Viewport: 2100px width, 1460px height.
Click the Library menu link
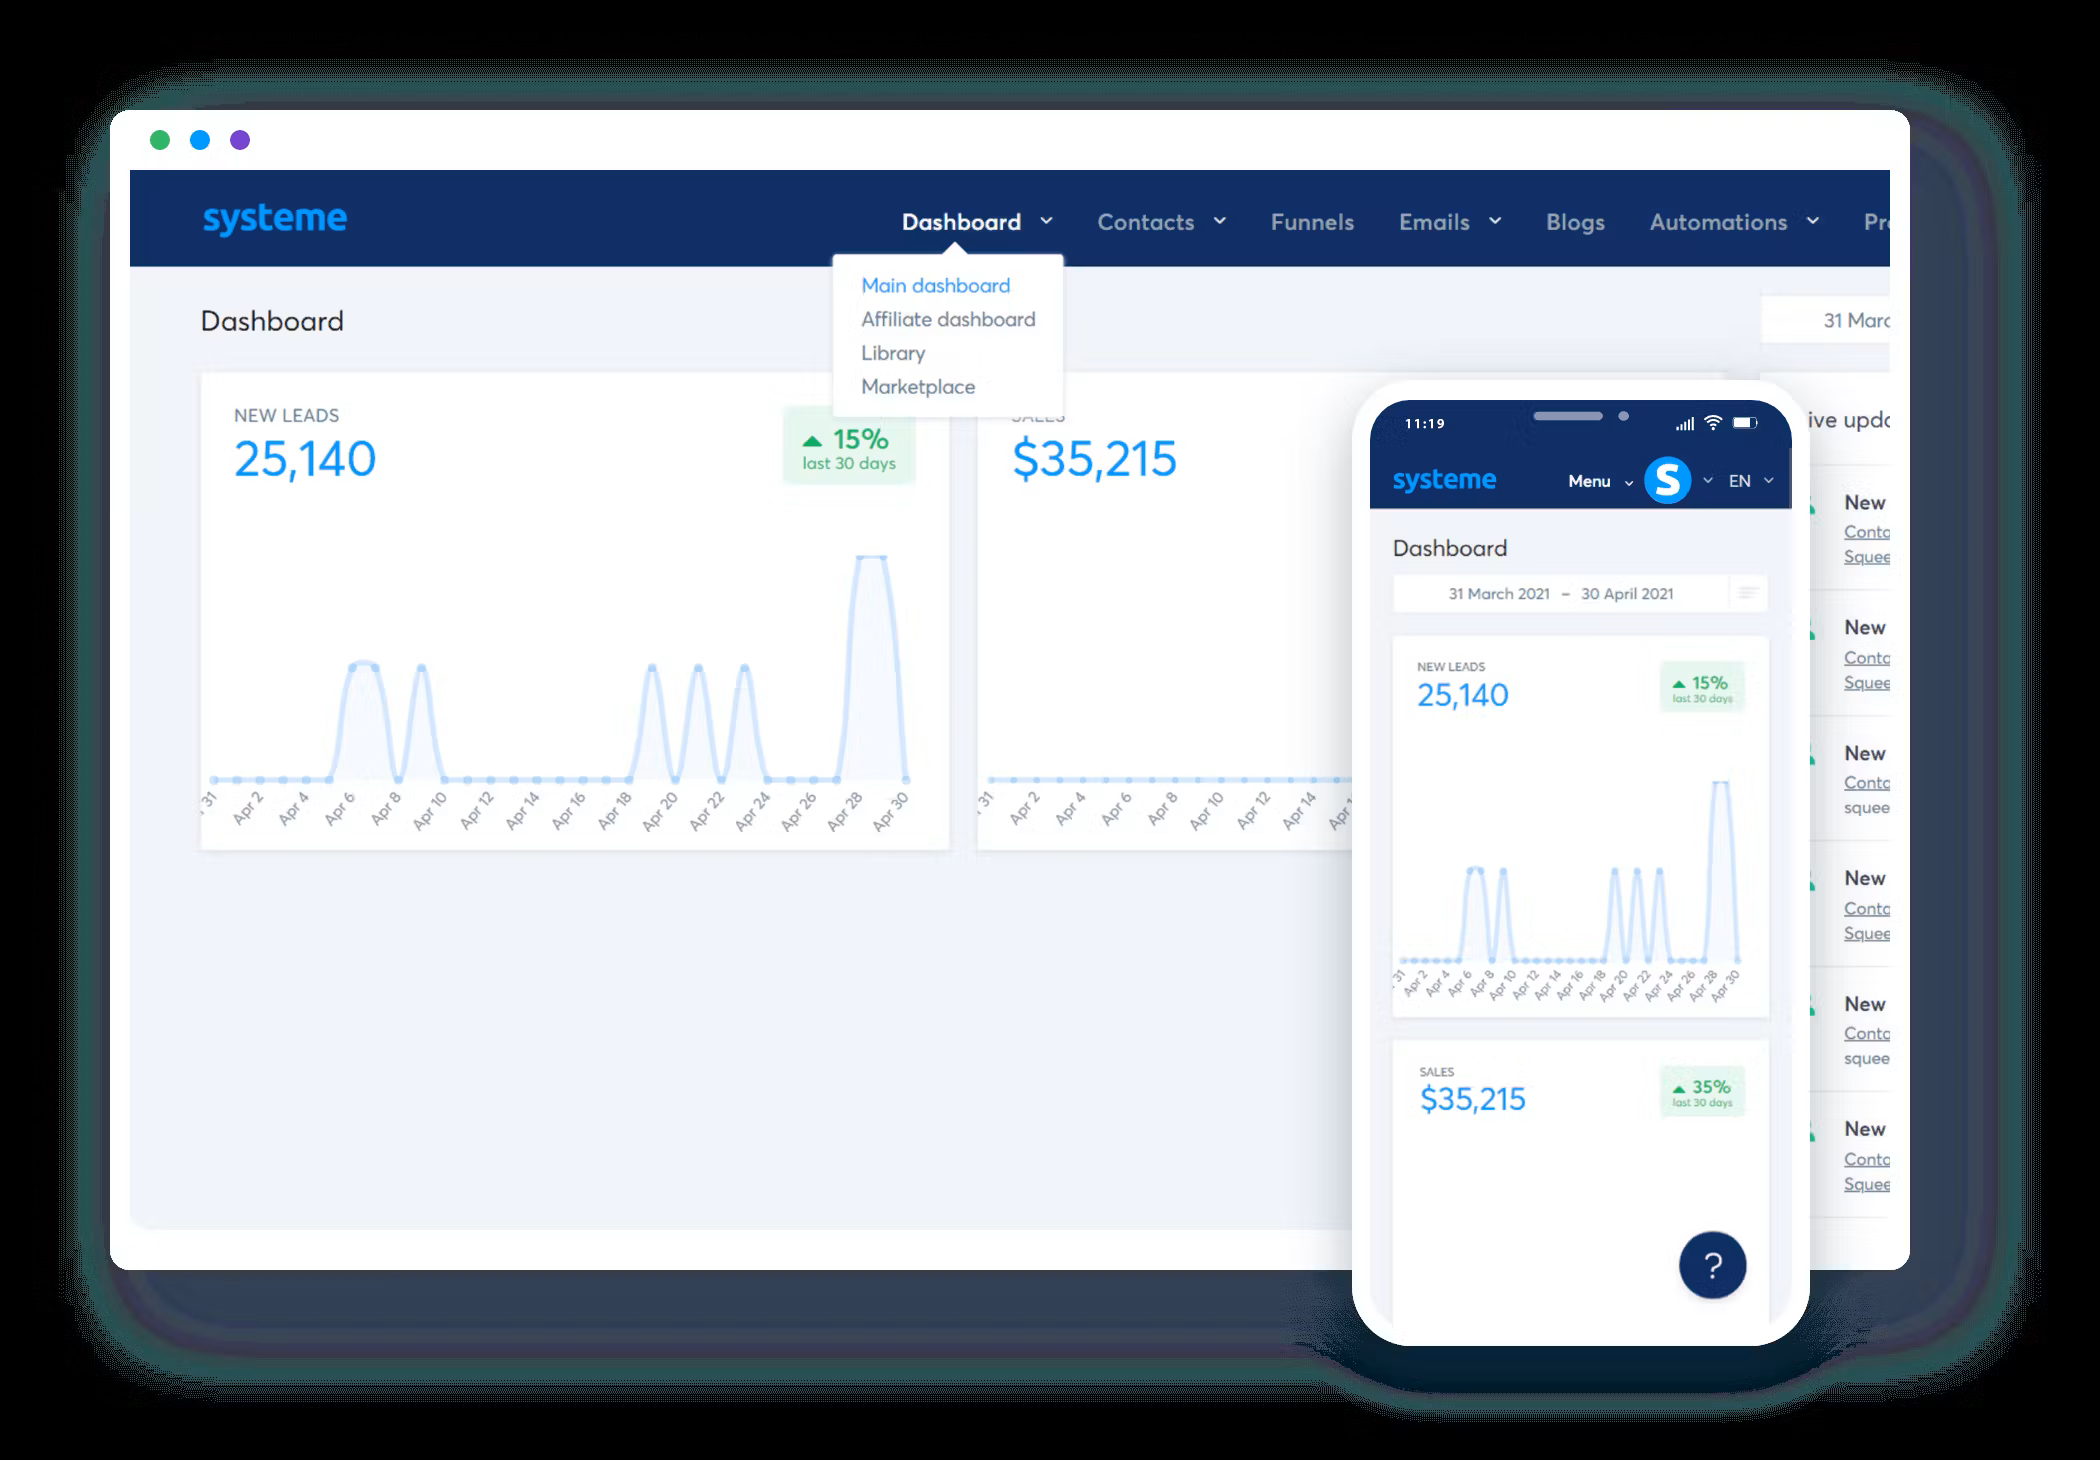pos(892,353)
